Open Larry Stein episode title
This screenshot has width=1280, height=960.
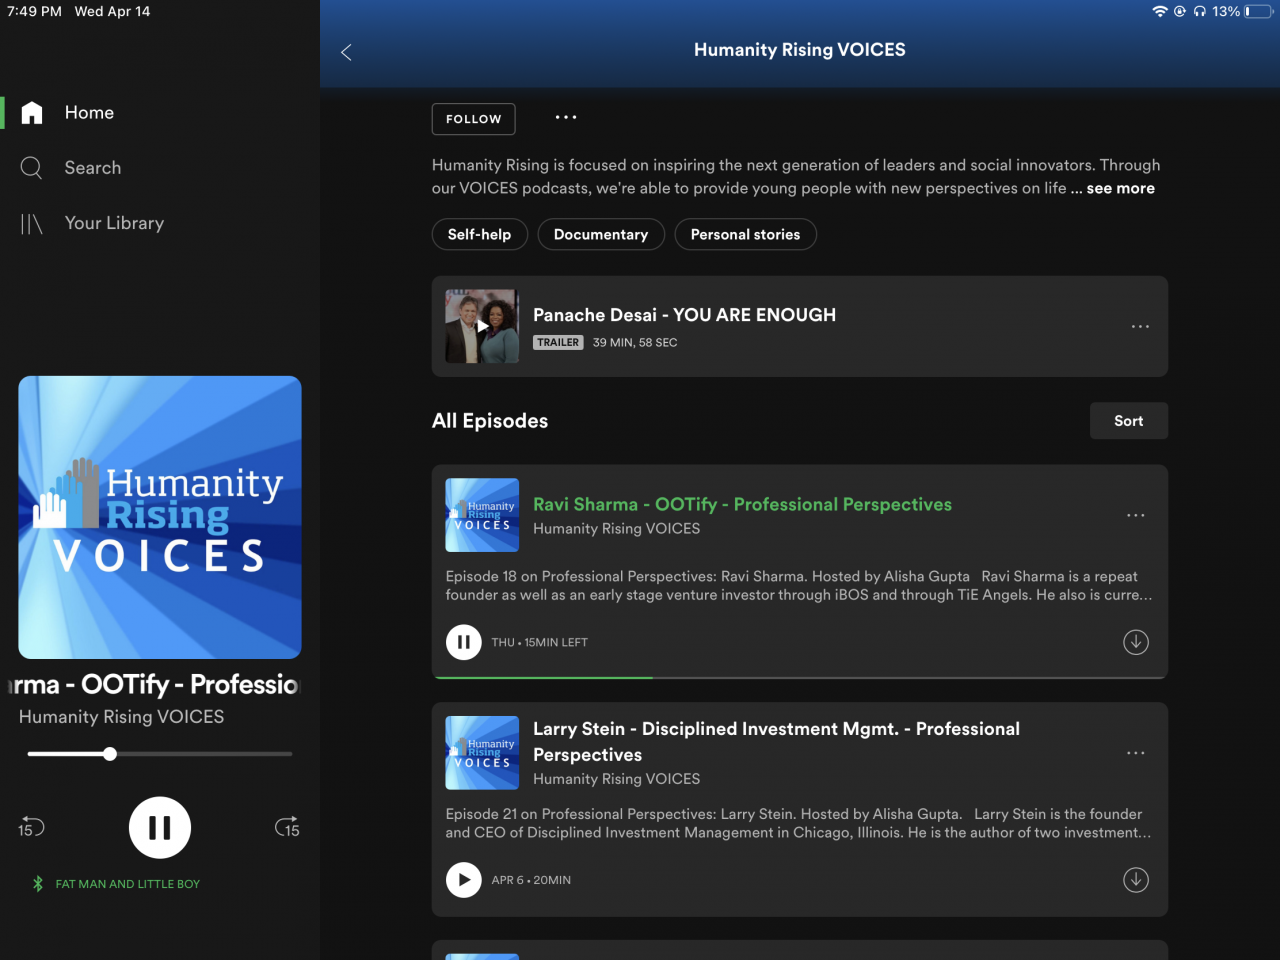point(777,742)
